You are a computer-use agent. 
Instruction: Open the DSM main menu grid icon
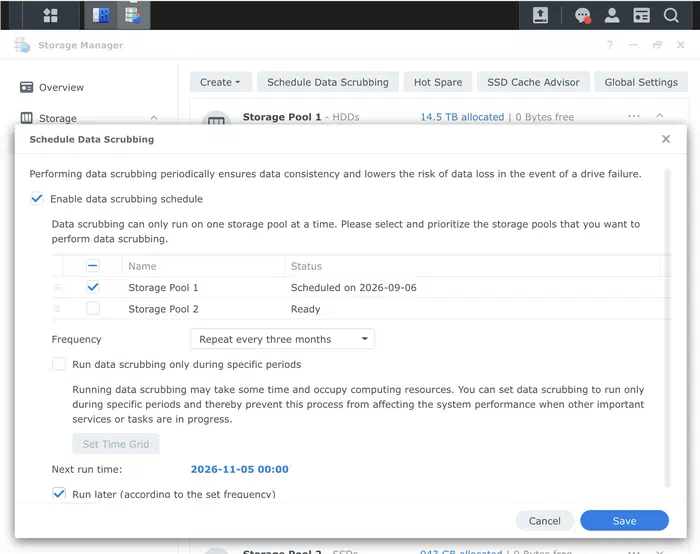coord(50,15)
